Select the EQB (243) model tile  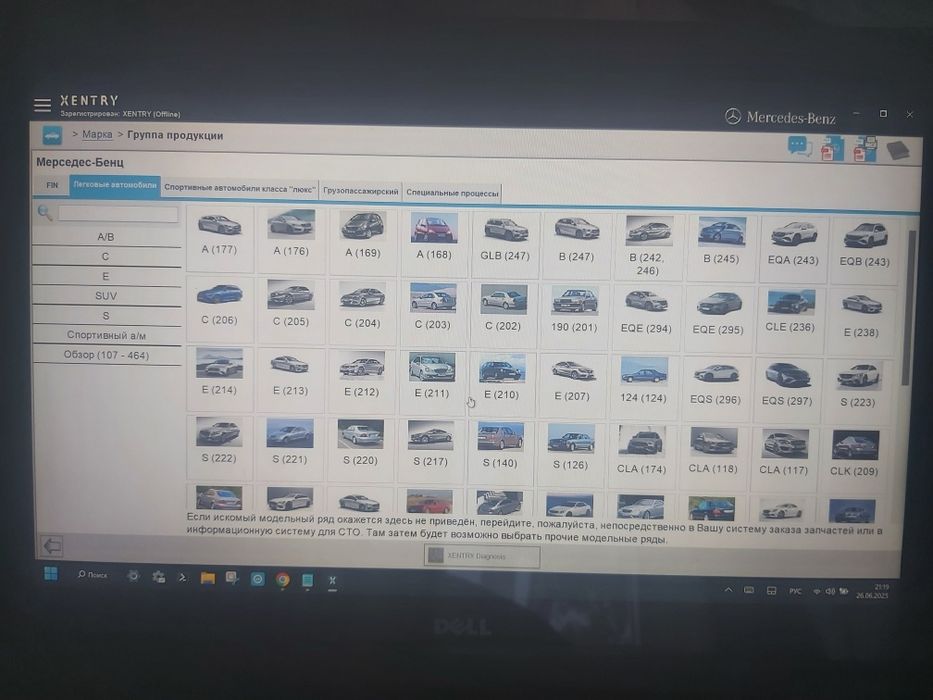[x=865, y=249]
